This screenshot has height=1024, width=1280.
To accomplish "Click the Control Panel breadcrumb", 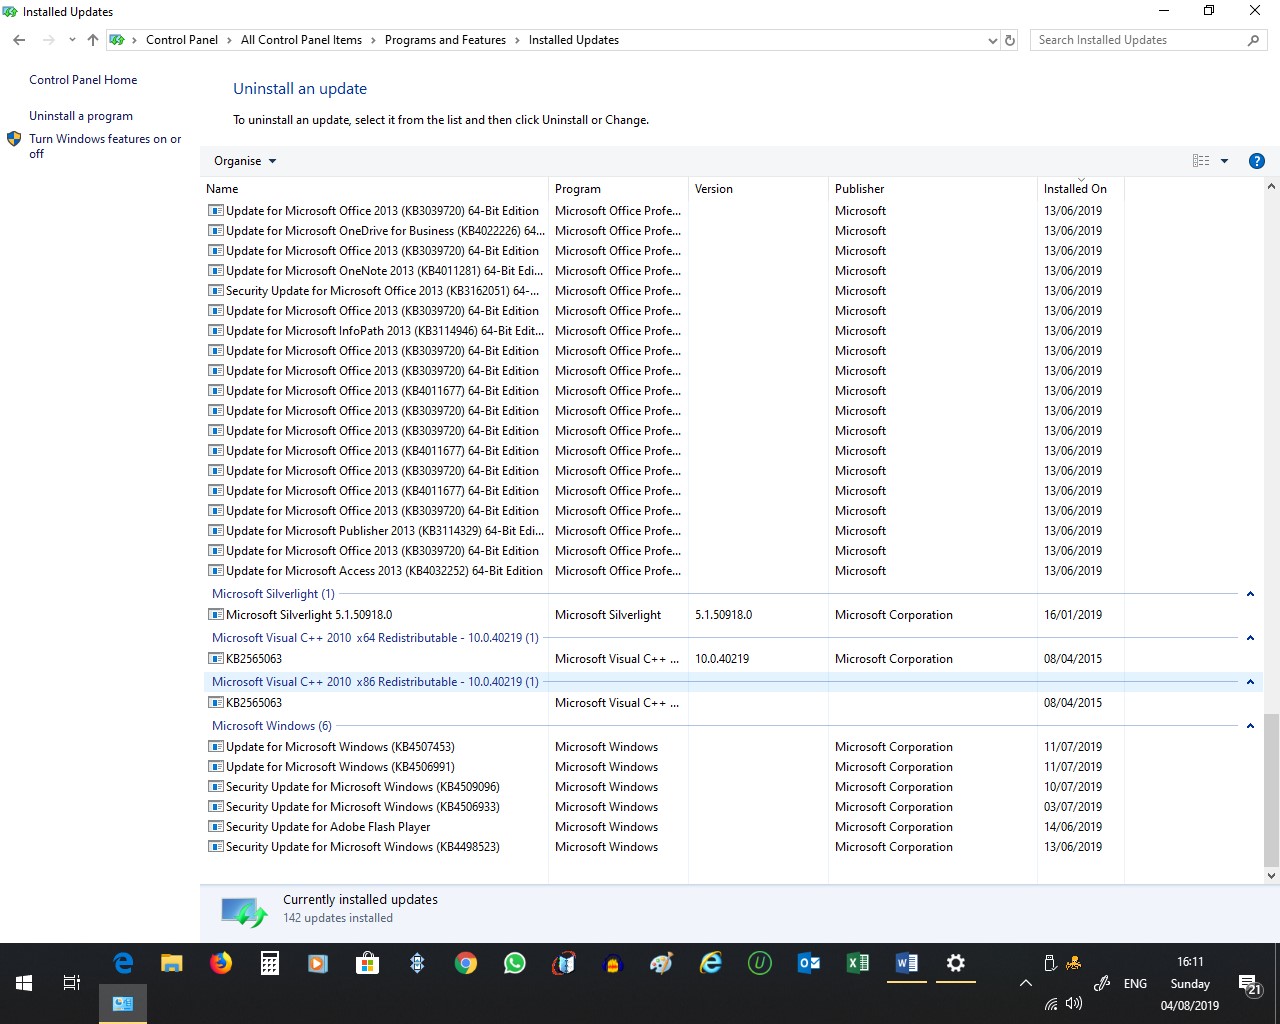I will click(x=182, y=40).
